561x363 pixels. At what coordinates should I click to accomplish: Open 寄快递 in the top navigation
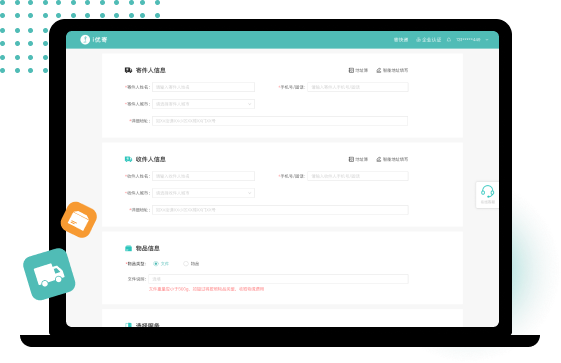[401, 40]
